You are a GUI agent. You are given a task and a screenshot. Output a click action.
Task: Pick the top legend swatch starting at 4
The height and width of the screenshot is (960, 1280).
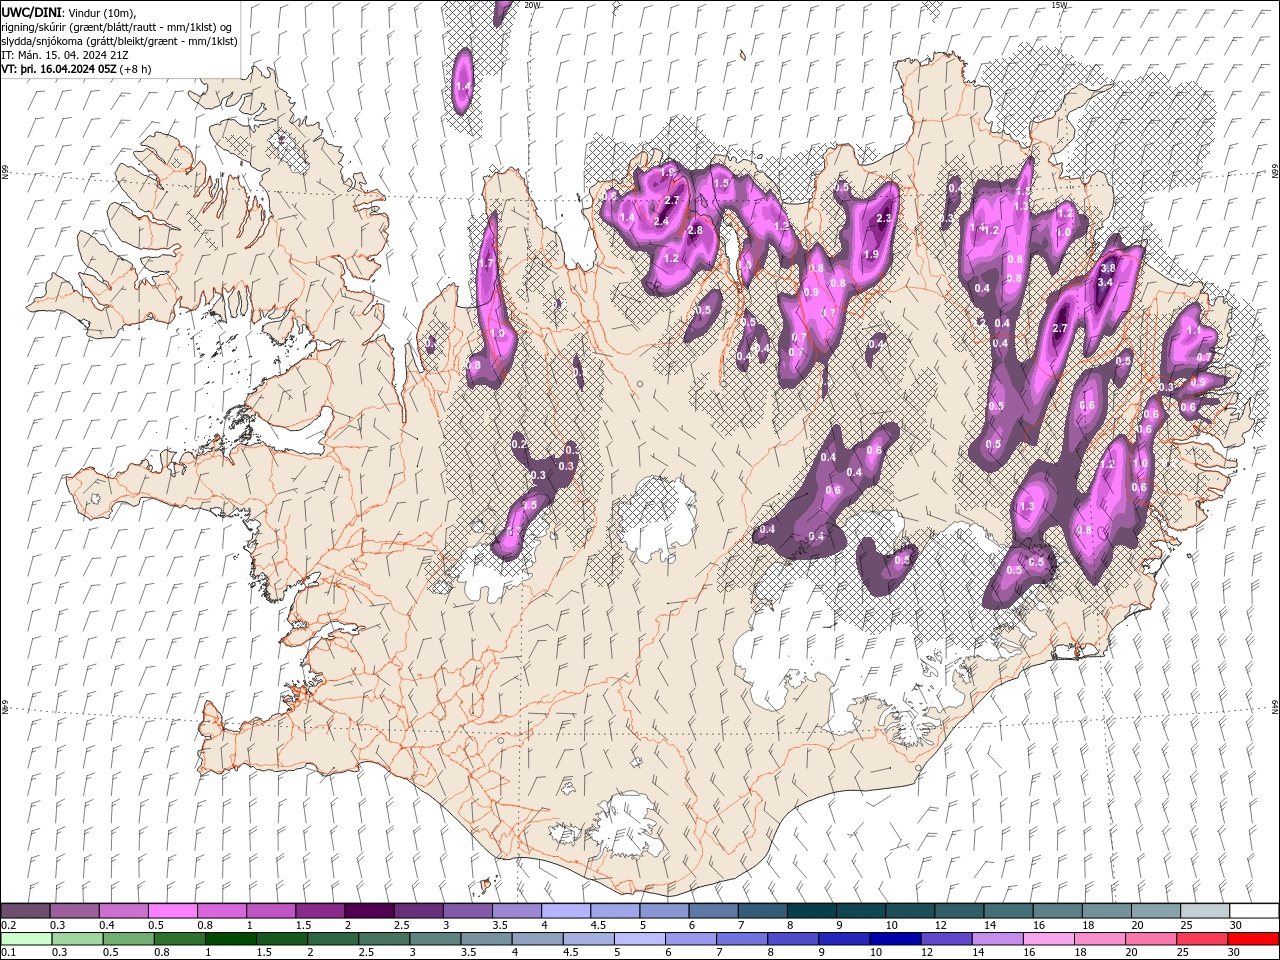tap(566, 911)
